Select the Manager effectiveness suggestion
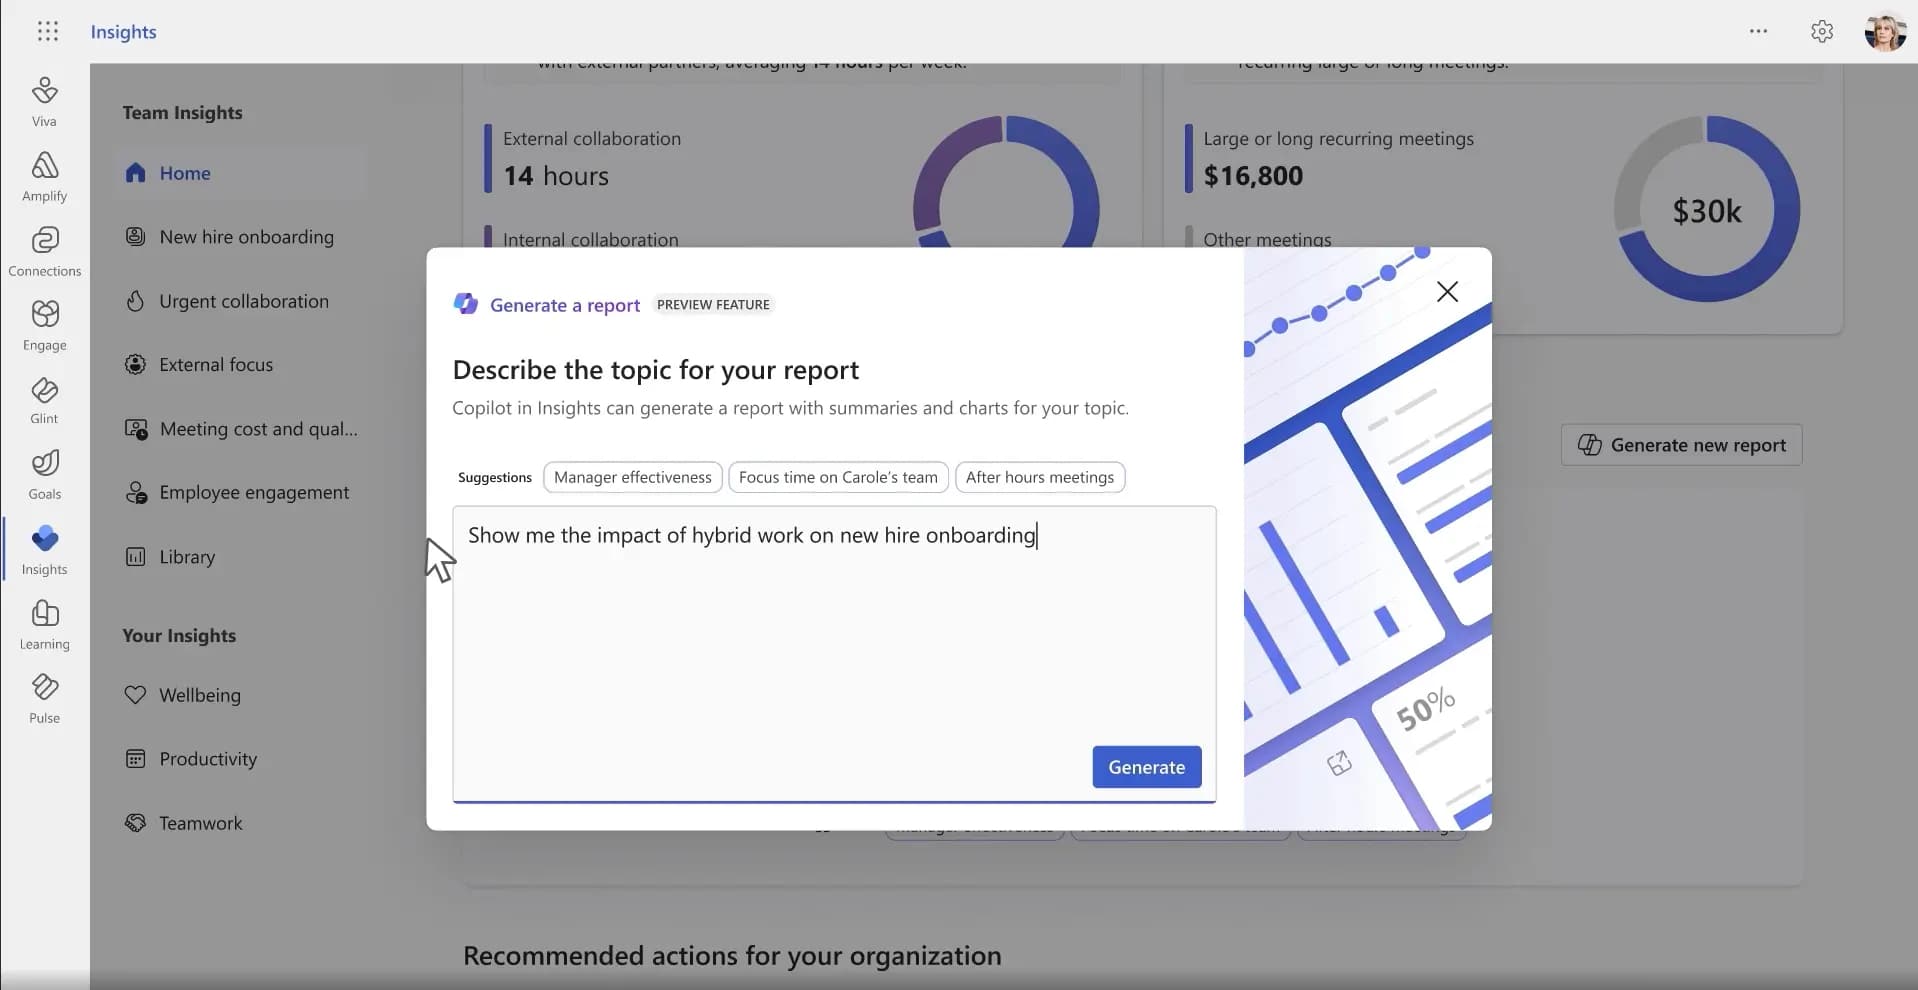This screenshot has width=1918, height=990. (632, 477)
